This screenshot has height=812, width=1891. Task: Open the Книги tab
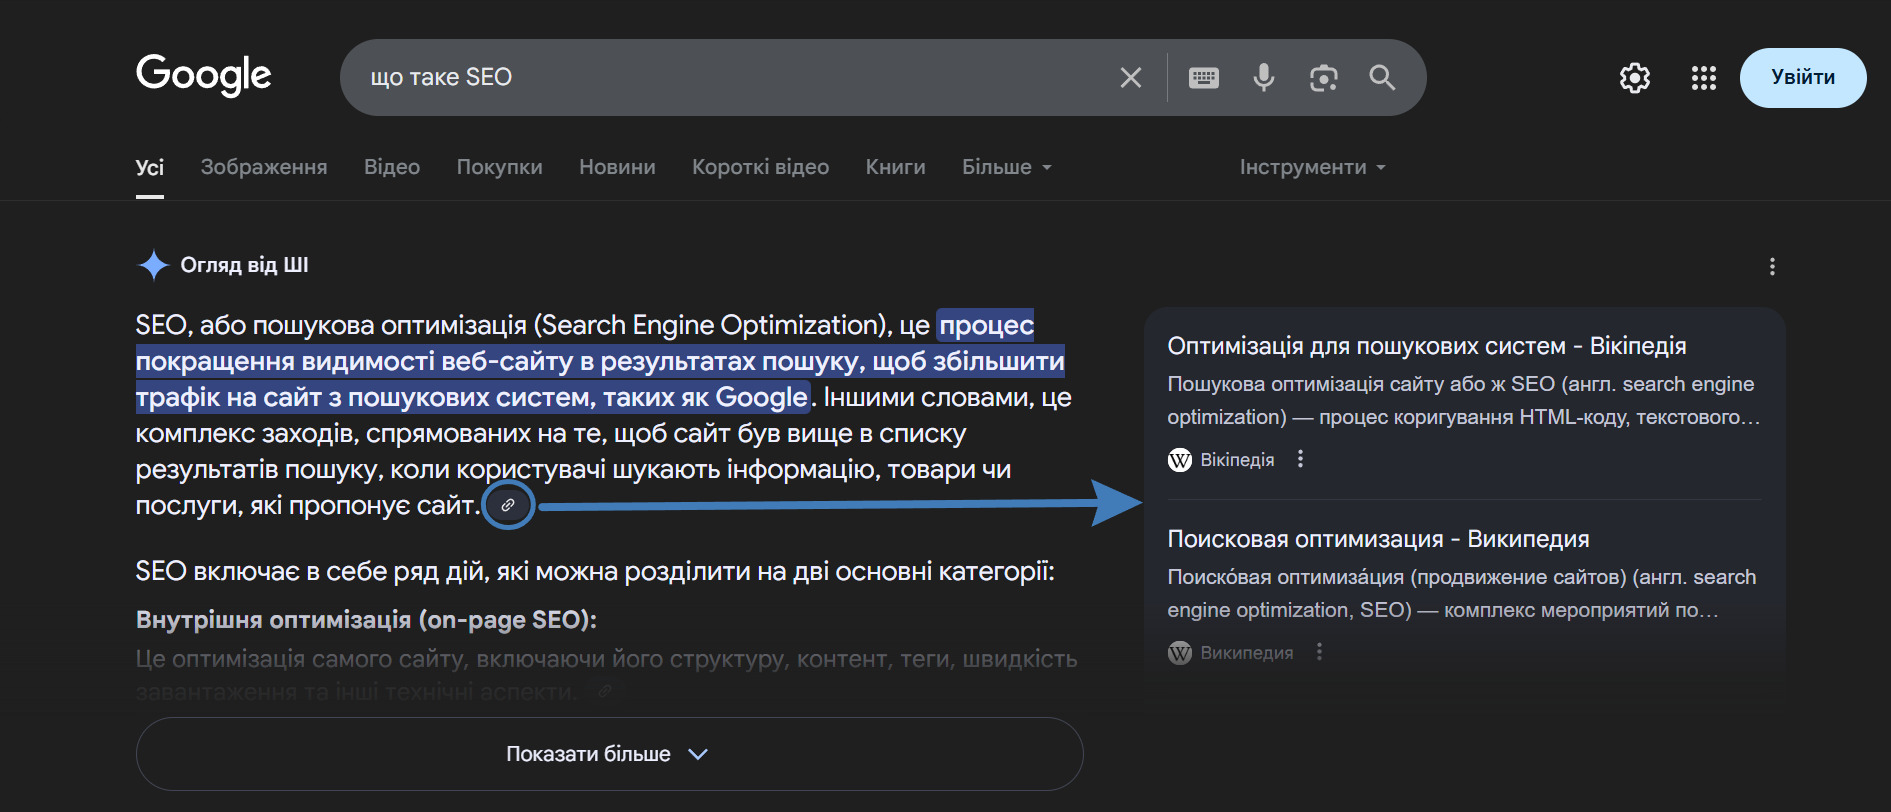tap(895, 167)
